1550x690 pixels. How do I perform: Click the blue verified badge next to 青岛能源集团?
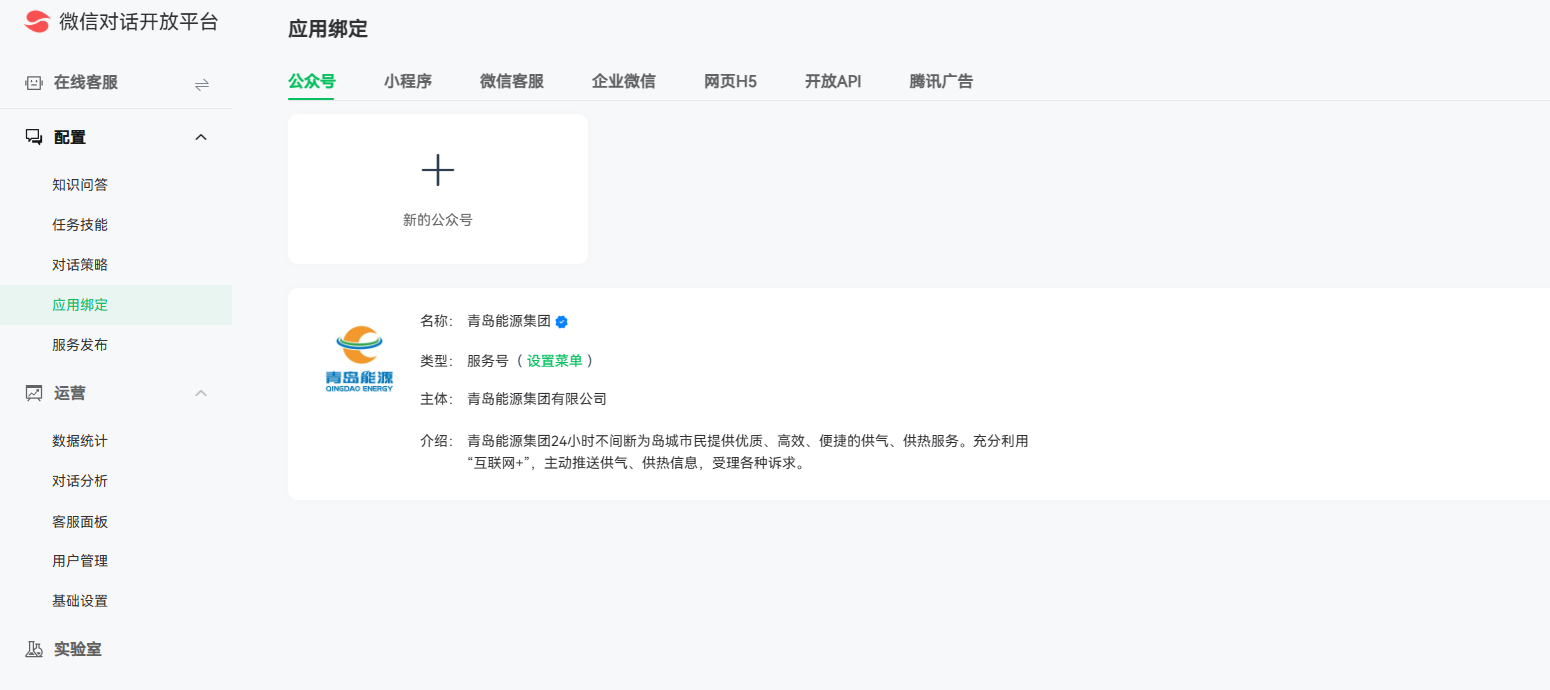coord(562,322)
